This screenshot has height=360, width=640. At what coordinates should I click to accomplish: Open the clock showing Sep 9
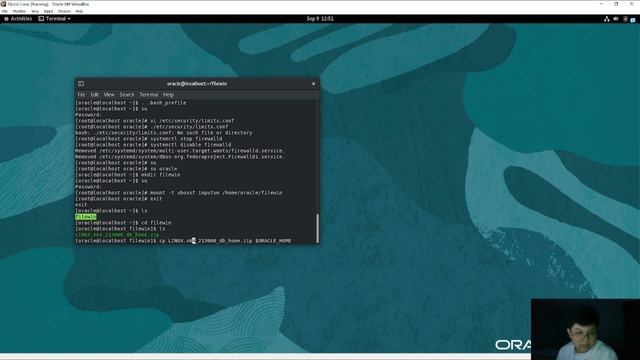click(x=320, y=19)
